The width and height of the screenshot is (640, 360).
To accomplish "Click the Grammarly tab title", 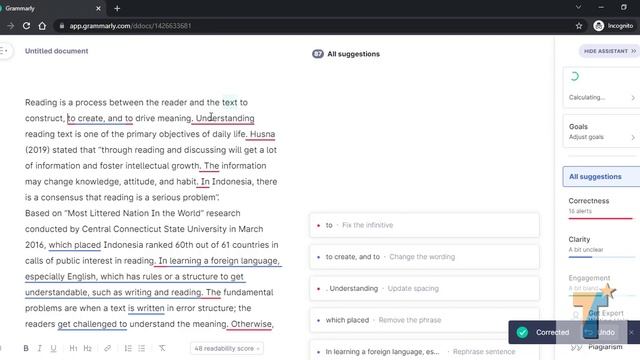I will tap(20, 8).
